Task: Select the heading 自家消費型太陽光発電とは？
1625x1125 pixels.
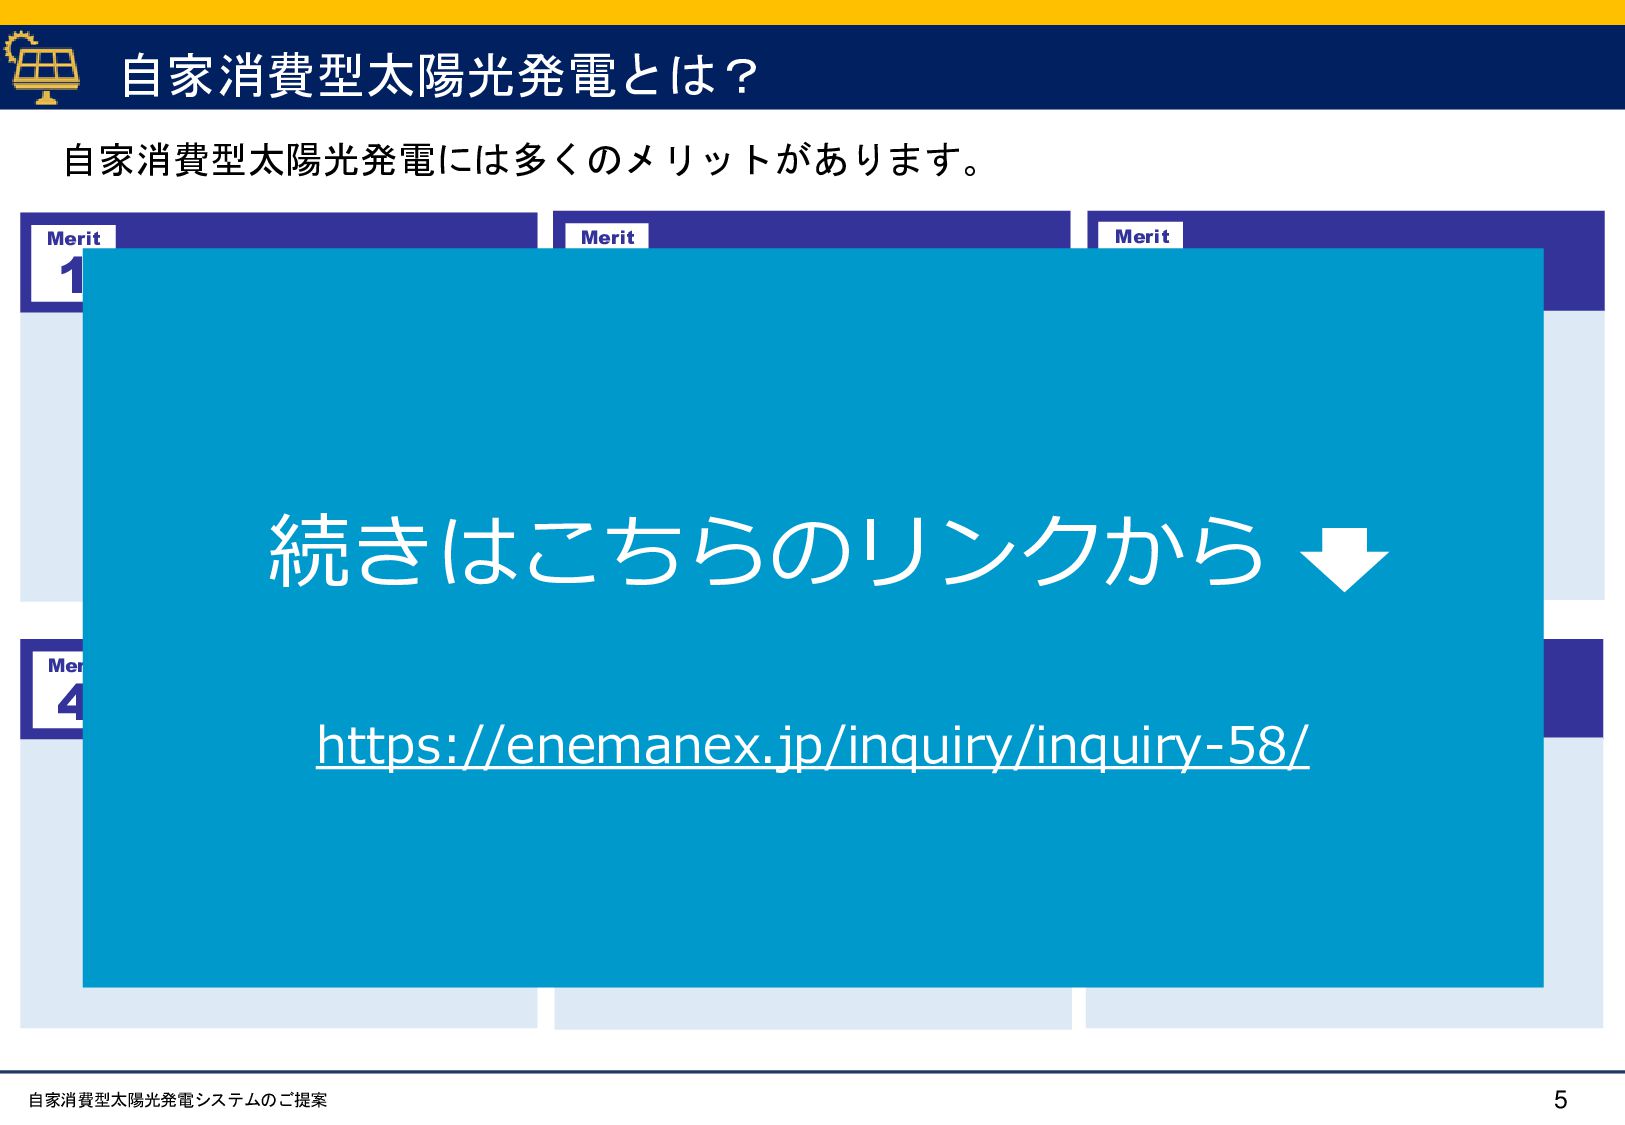Action: pos(441,76)
